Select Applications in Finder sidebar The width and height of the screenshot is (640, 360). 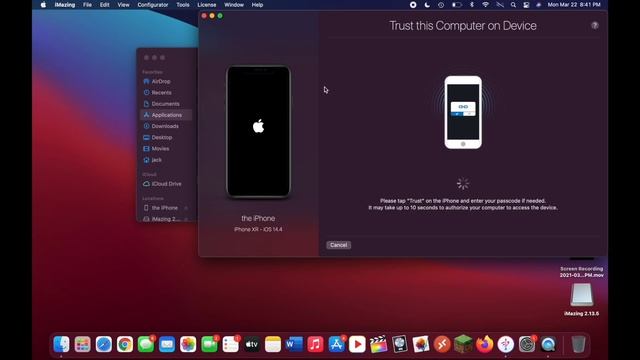(166, 115)
